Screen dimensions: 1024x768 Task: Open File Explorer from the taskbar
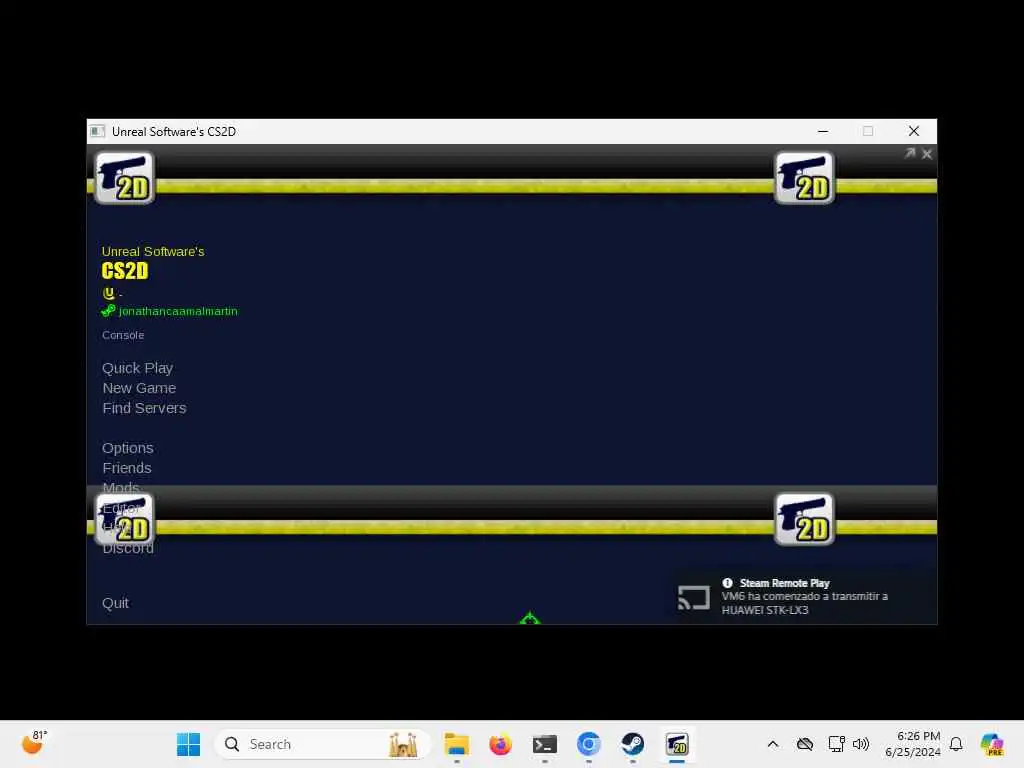pyautogui.click(x=456, y=744)
